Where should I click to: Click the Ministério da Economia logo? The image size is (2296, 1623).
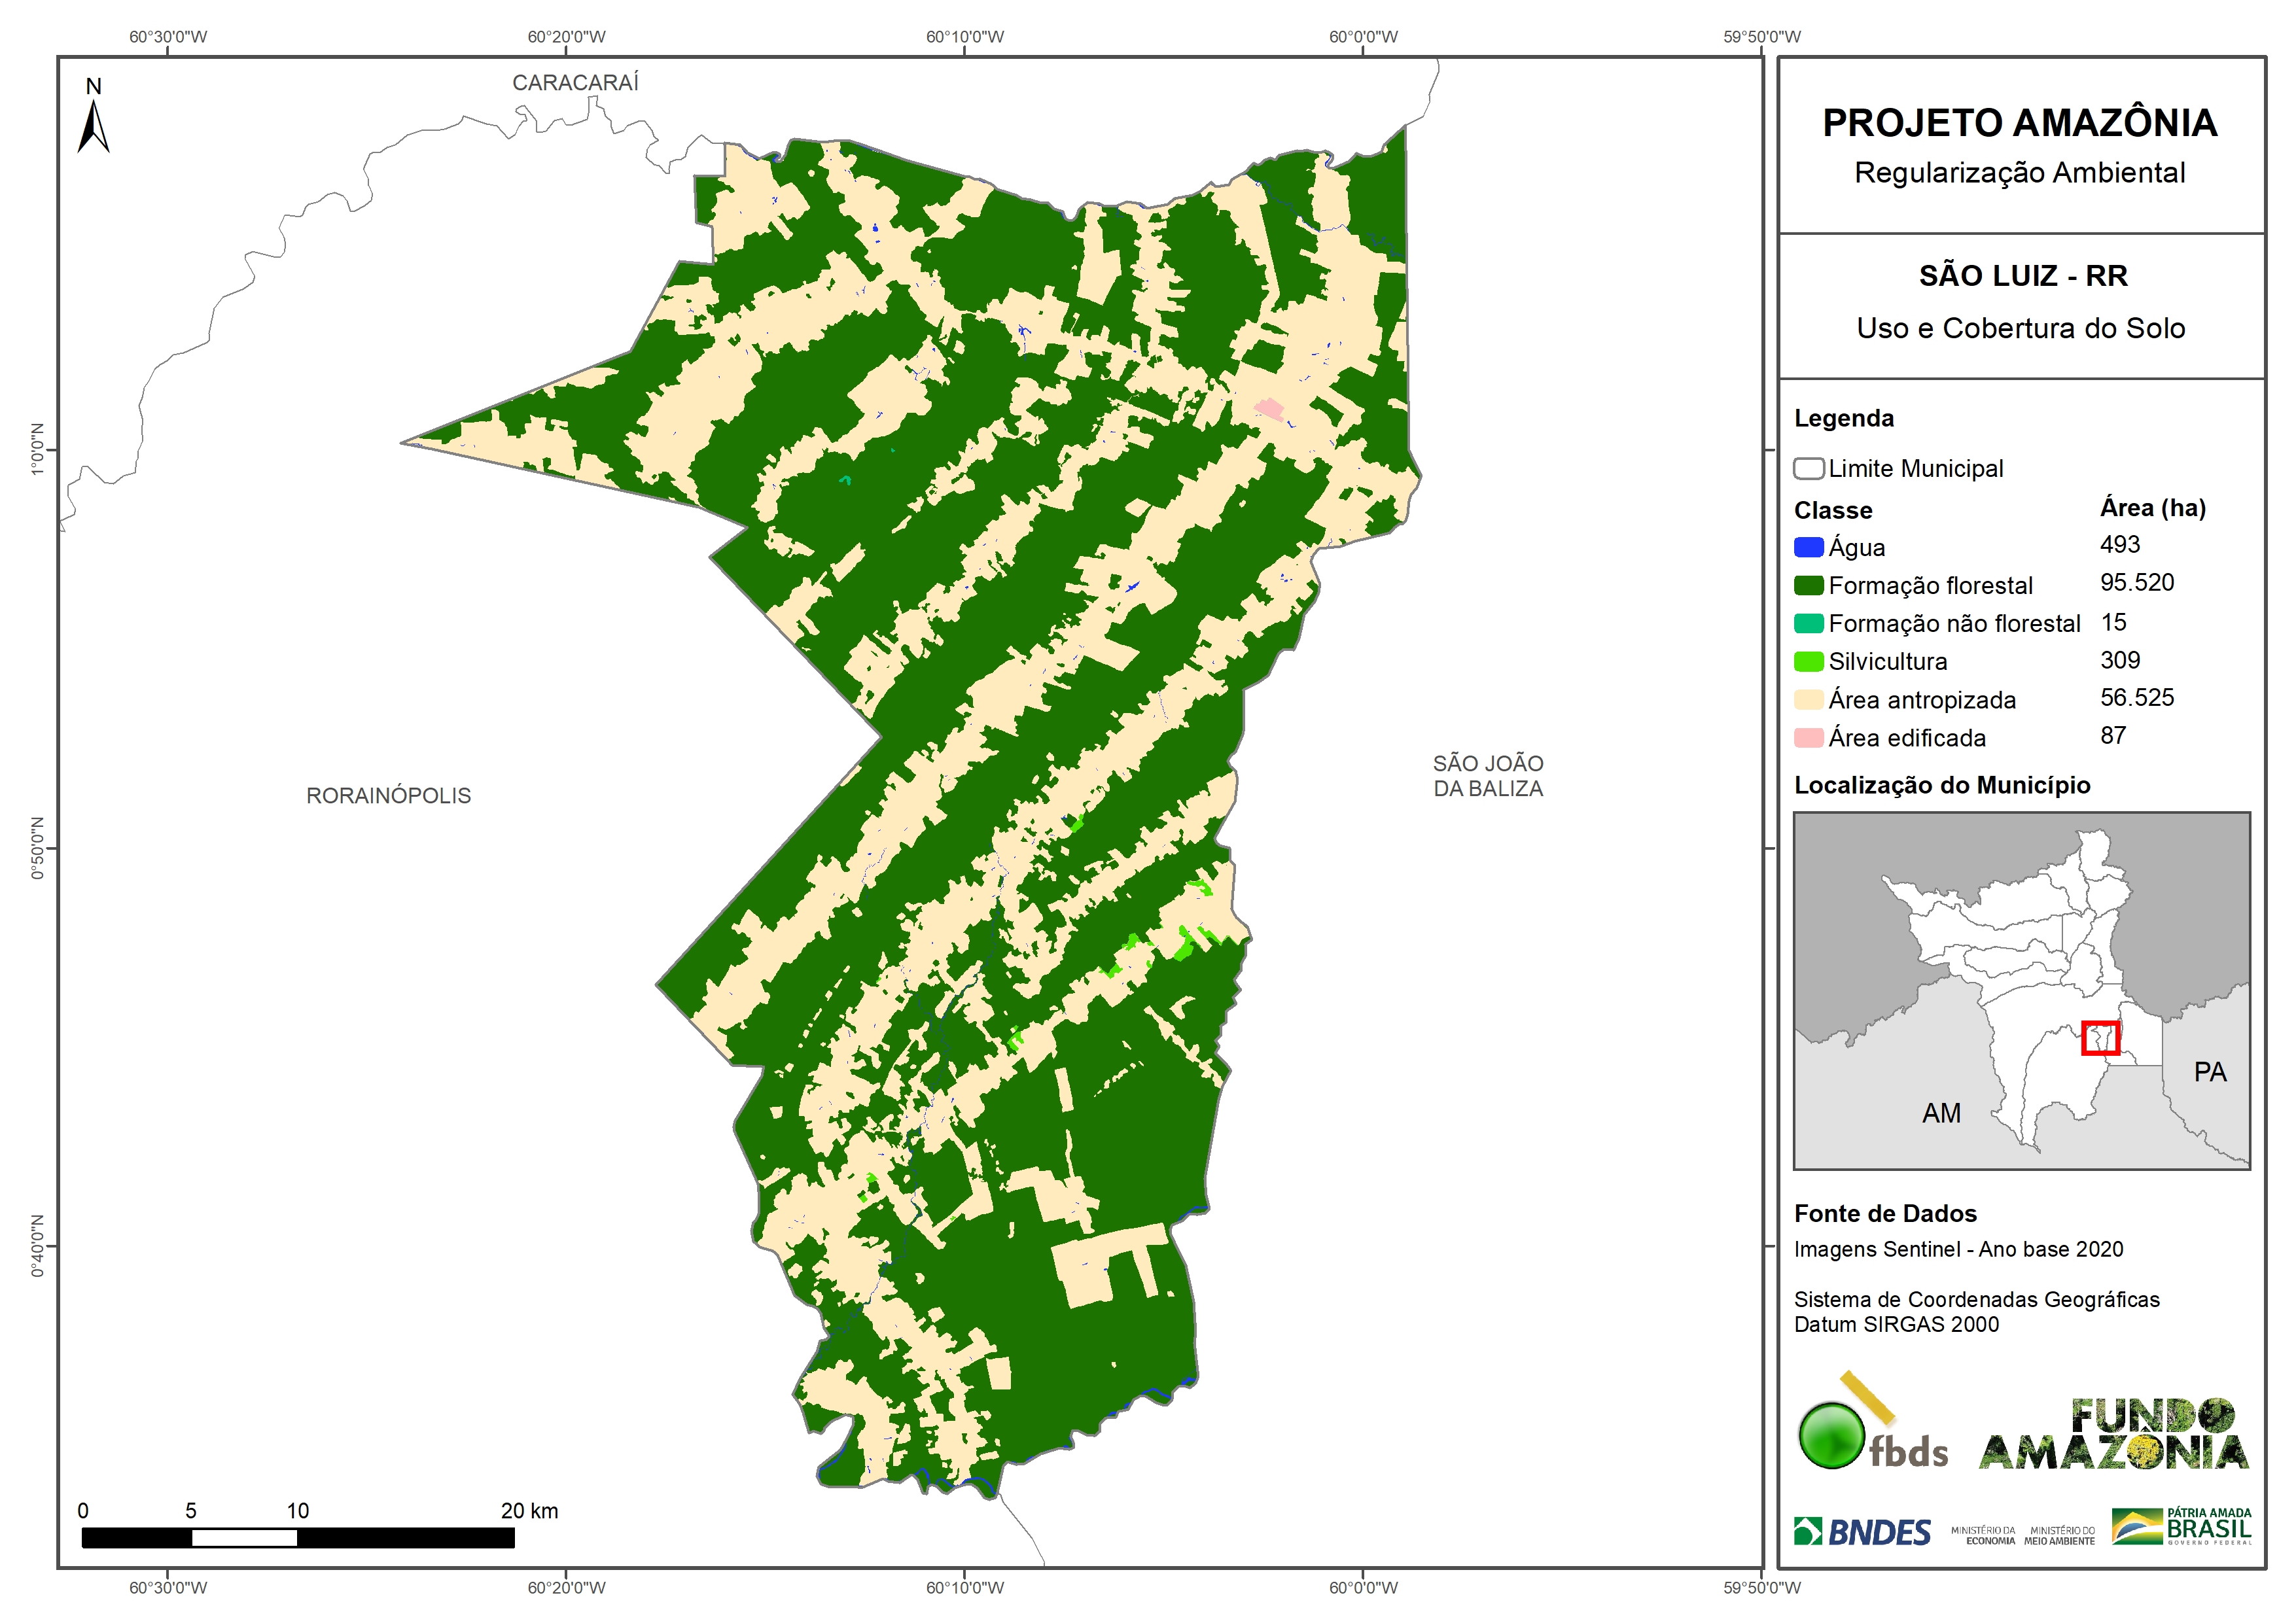[x=1983, y=1535]
